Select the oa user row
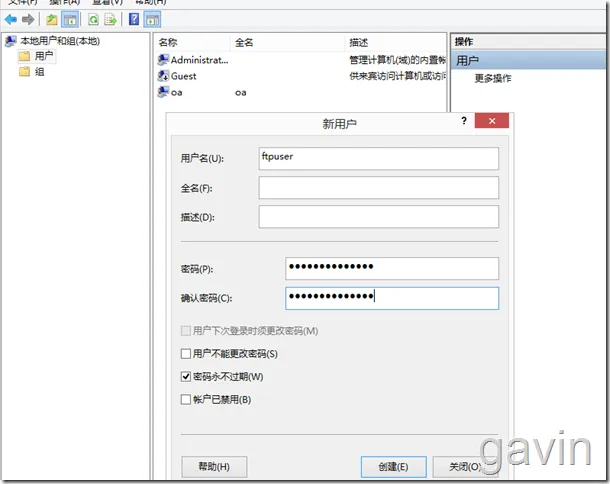Viewport: 610px width, 484px height. (301, 92)
